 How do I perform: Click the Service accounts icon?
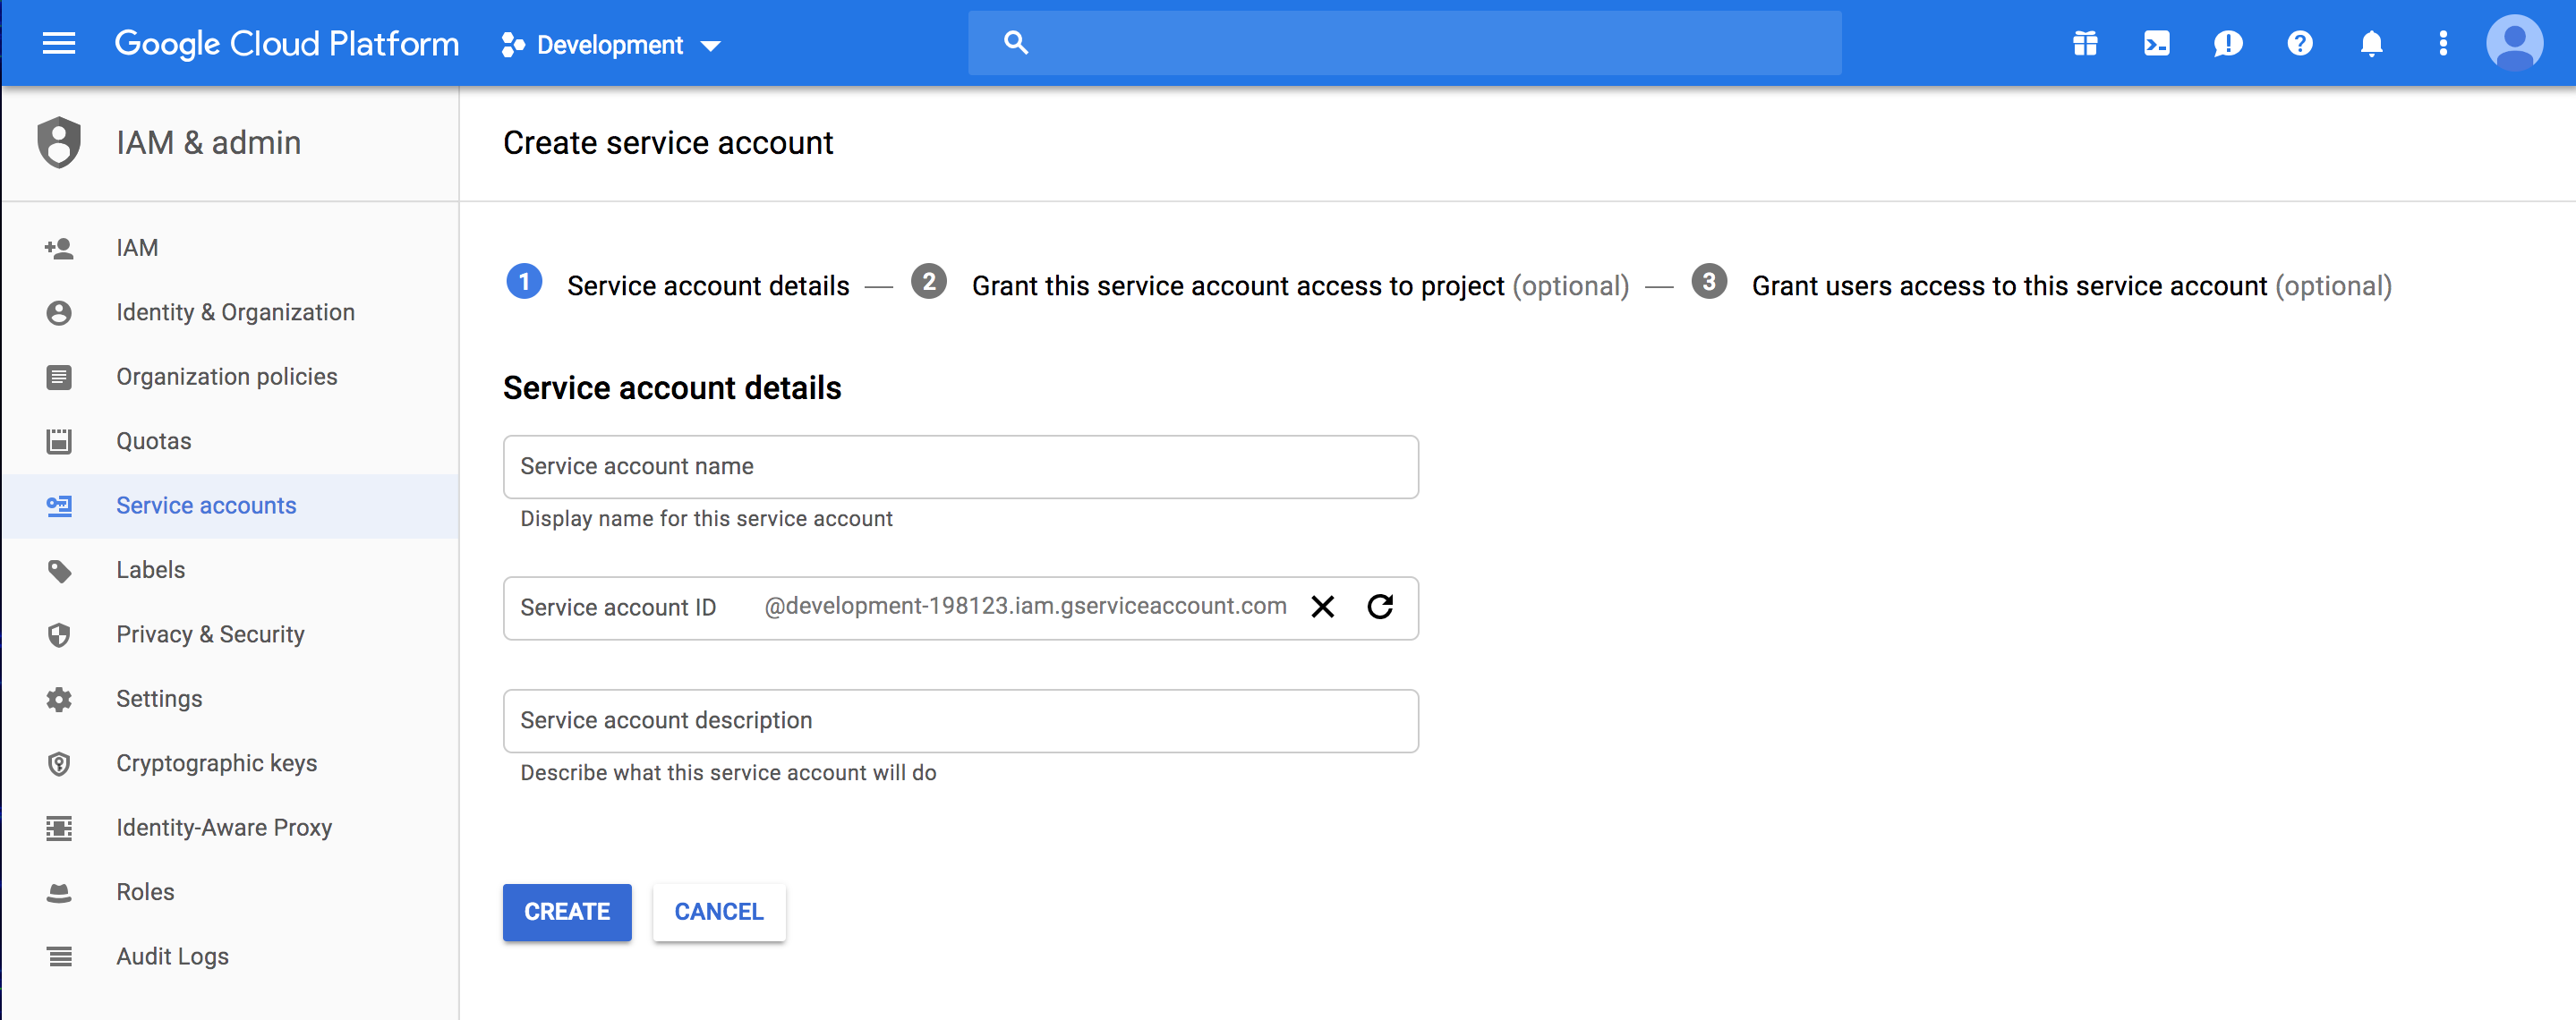[59, 506]
